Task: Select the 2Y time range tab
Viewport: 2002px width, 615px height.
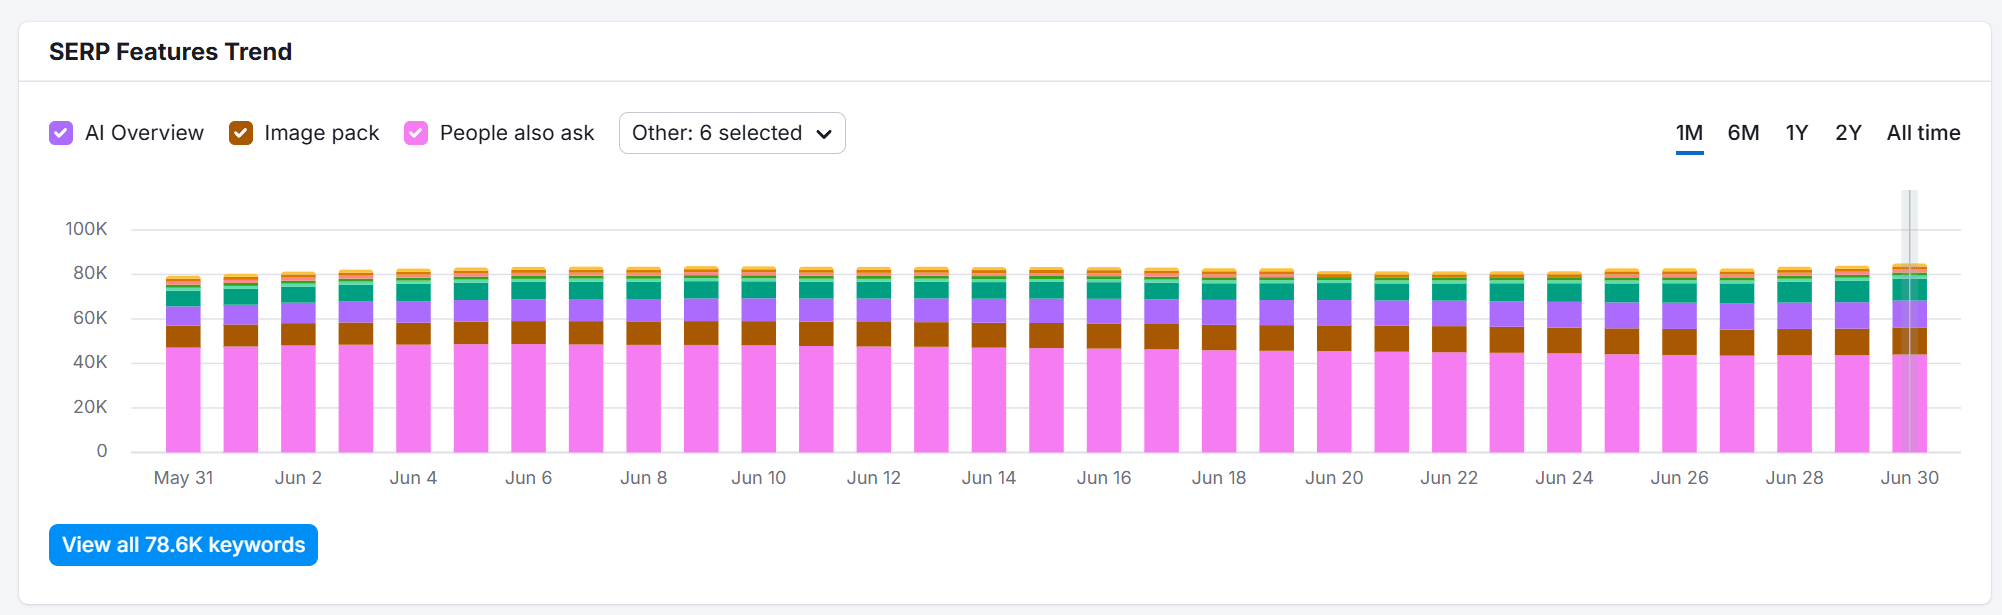Action: pyautogui.click(x=1848, y=133)
